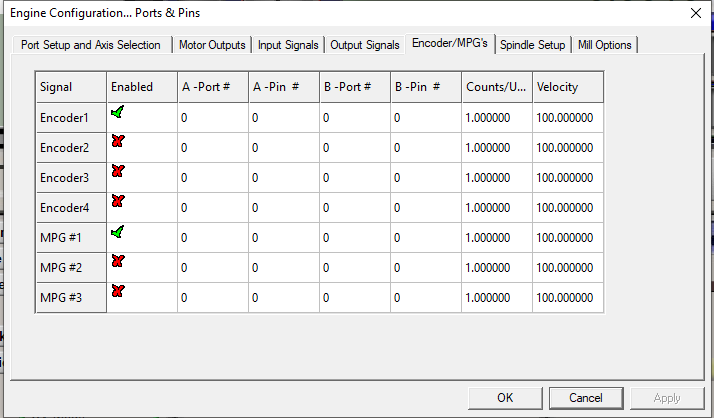The width and height of the screenshot is (714, 418).
Task: Enable Encoder4 using its red X icon
Action: 118,201
